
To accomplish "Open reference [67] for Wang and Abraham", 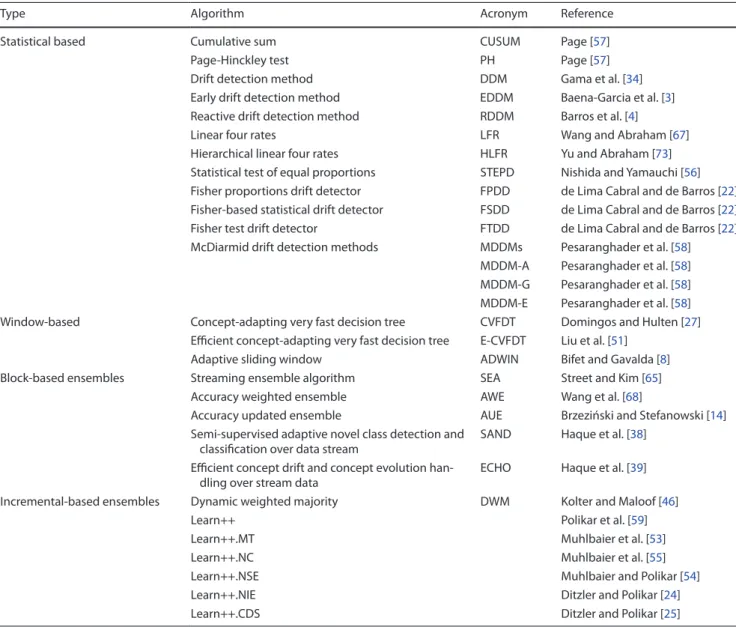I will tap(679, 135).
